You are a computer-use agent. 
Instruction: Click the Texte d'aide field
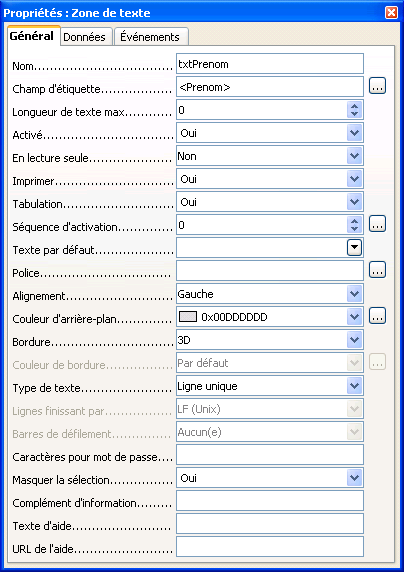pos(270,523)
